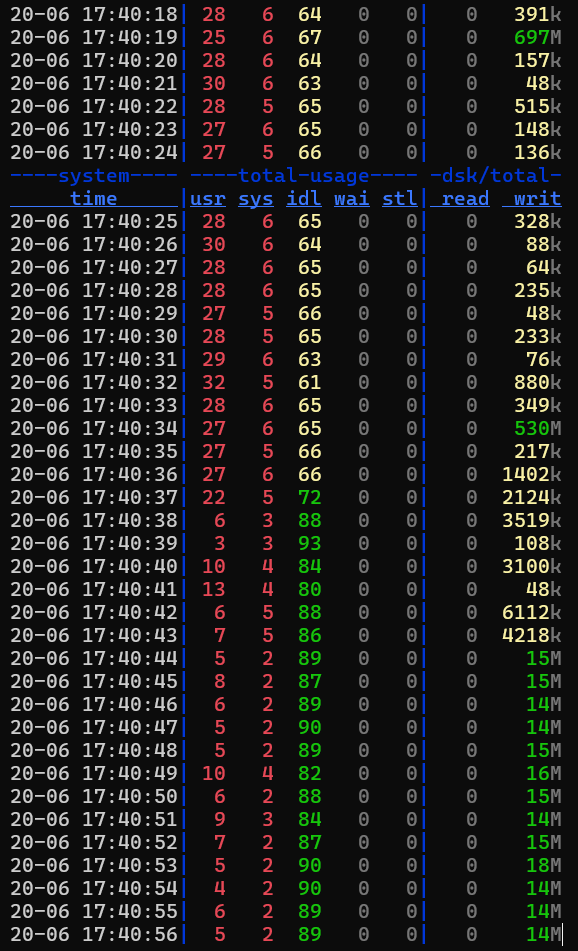The height and width of the screenshot is (951, 578).
Task: Click the 6112k write value
Action: tap(531, 613)
